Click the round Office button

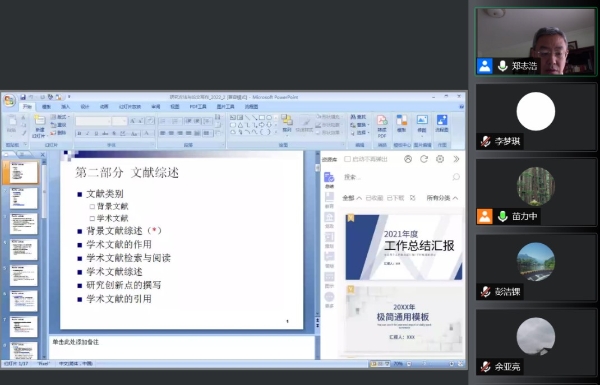[x=10, y=101]
